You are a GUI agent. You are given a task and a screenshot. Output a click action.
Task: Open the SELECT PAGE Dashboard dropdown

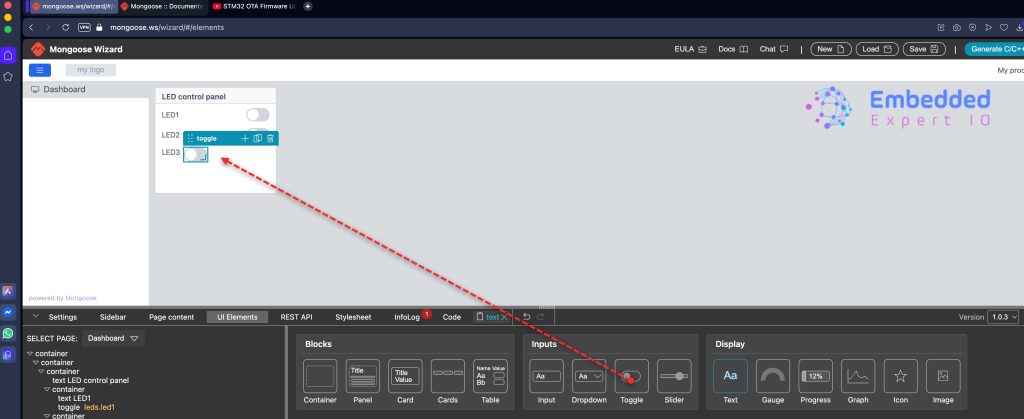(x=114, y=339)
